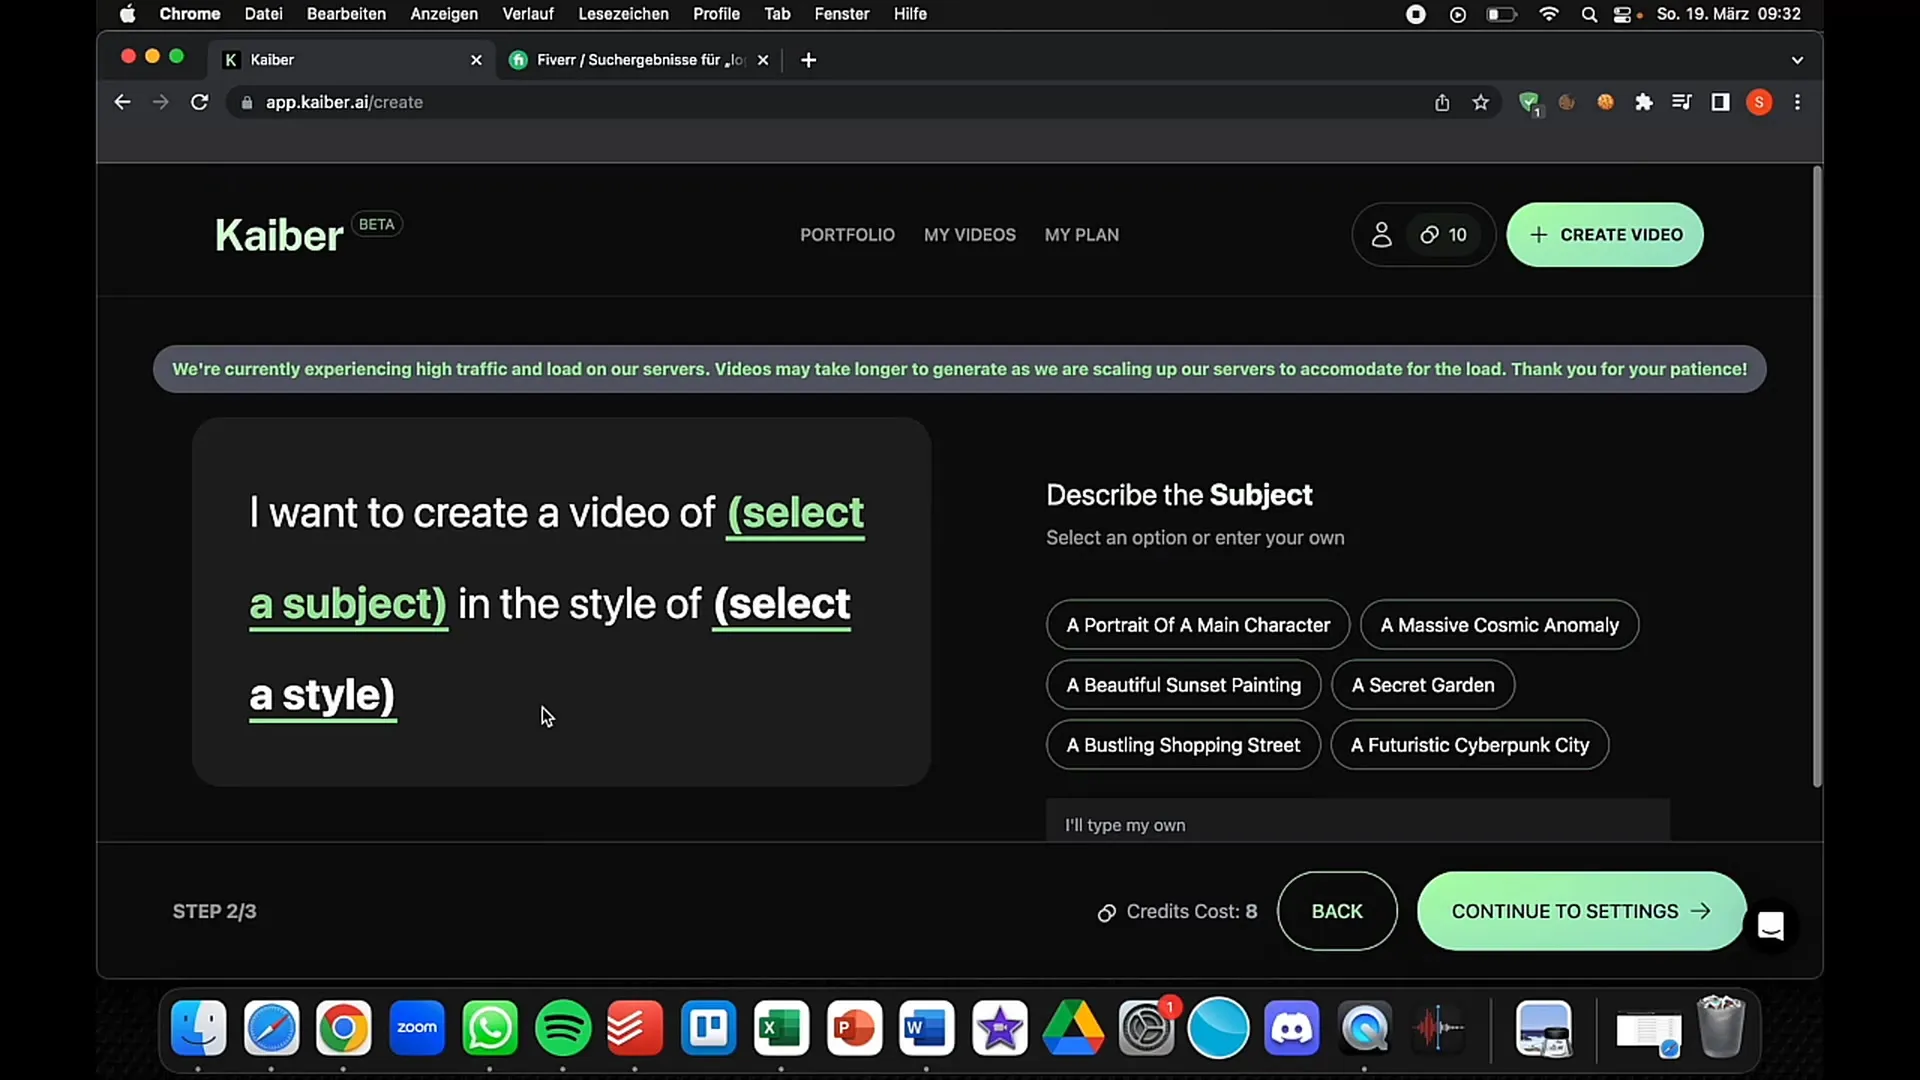Click the MY PLAN navigation link
The height and width of the screenshot is (1080, 1920).
(1081, 233)
